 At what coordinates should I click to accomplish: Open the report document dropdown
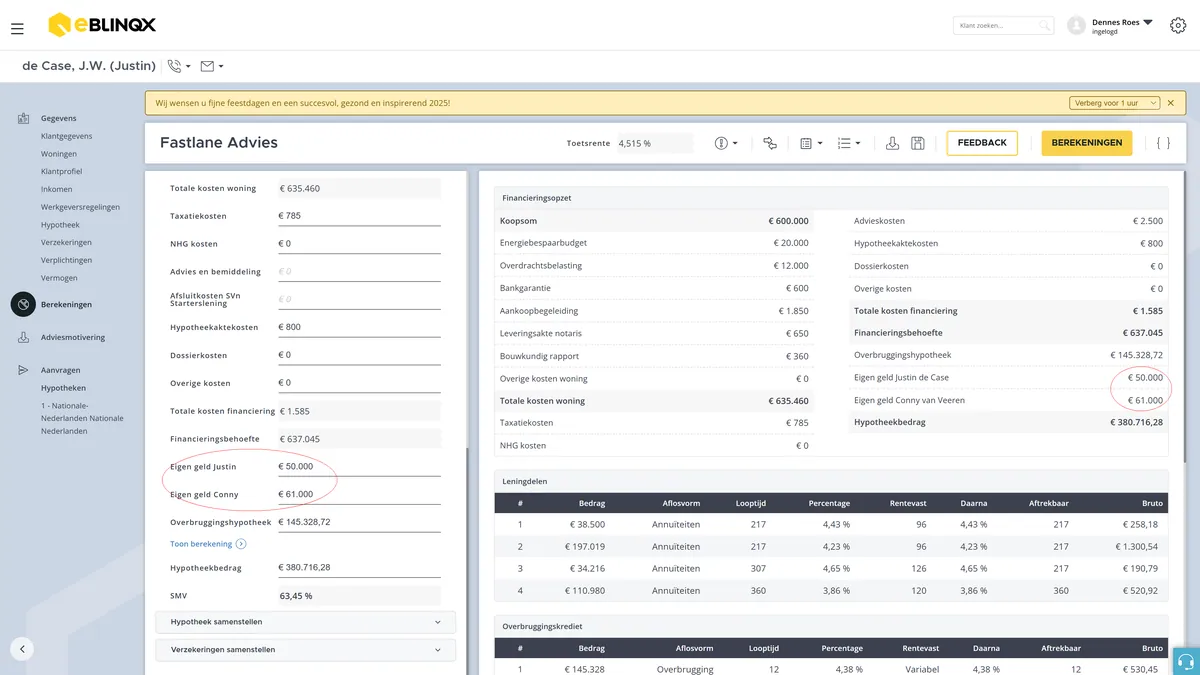pyautogui.click(x=810, y=143)
